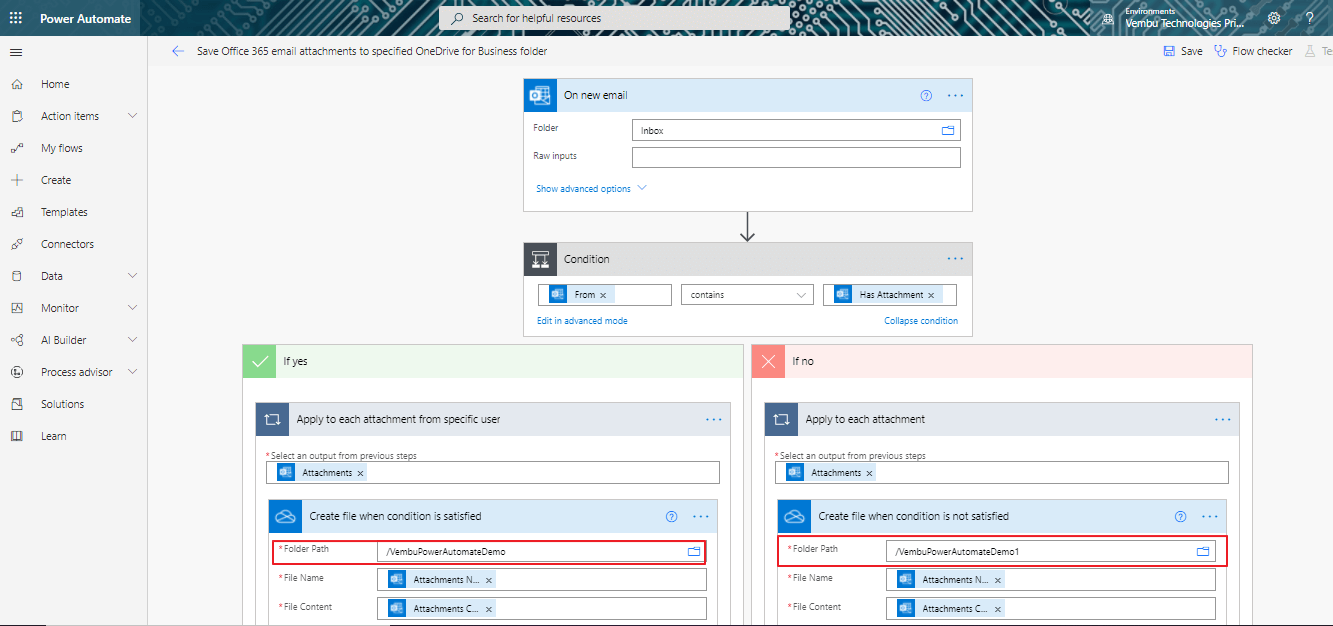Click the If no branch header
1333x626 pixels.
click(x=1001, y=361)
